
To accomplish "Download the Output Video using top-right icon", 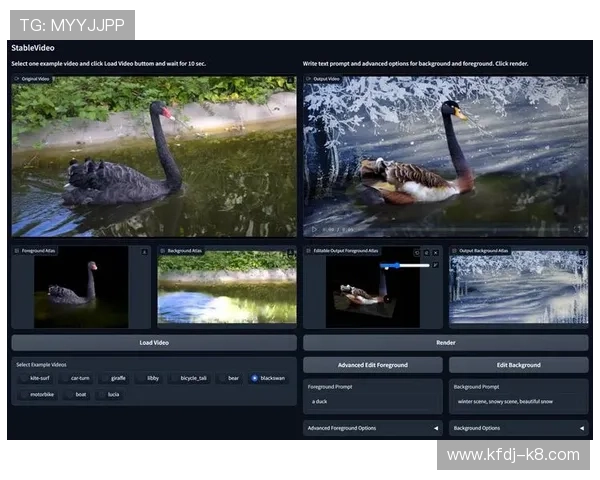I will pos(583,80).
